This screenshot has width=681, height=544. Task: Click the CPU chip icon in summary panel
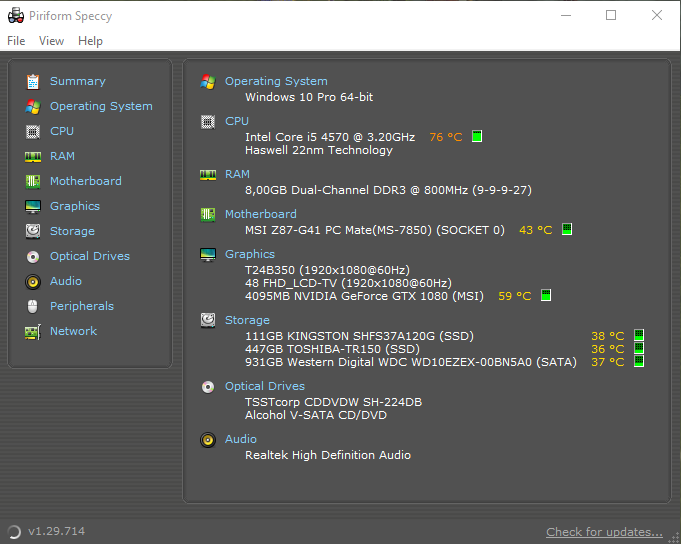tap(208, 122)
